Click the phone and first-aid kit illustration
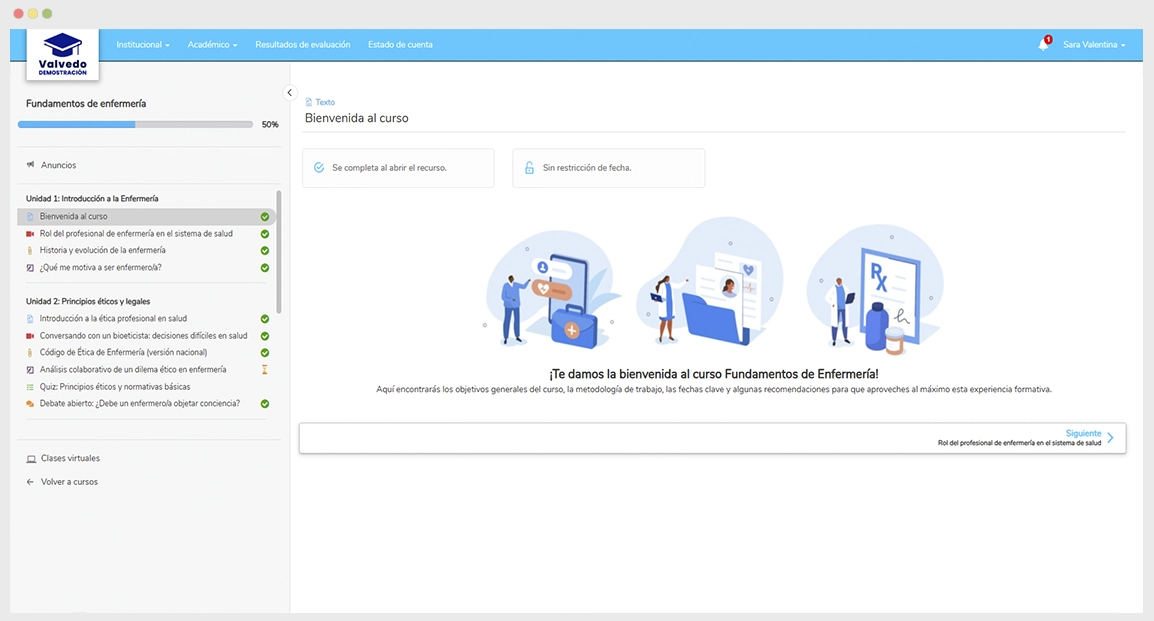 click(552, 289)
